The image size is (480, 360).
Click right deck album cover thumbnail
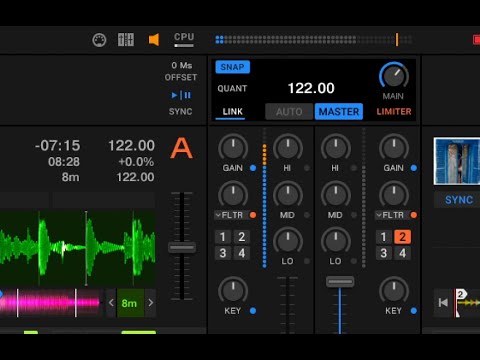457,161
